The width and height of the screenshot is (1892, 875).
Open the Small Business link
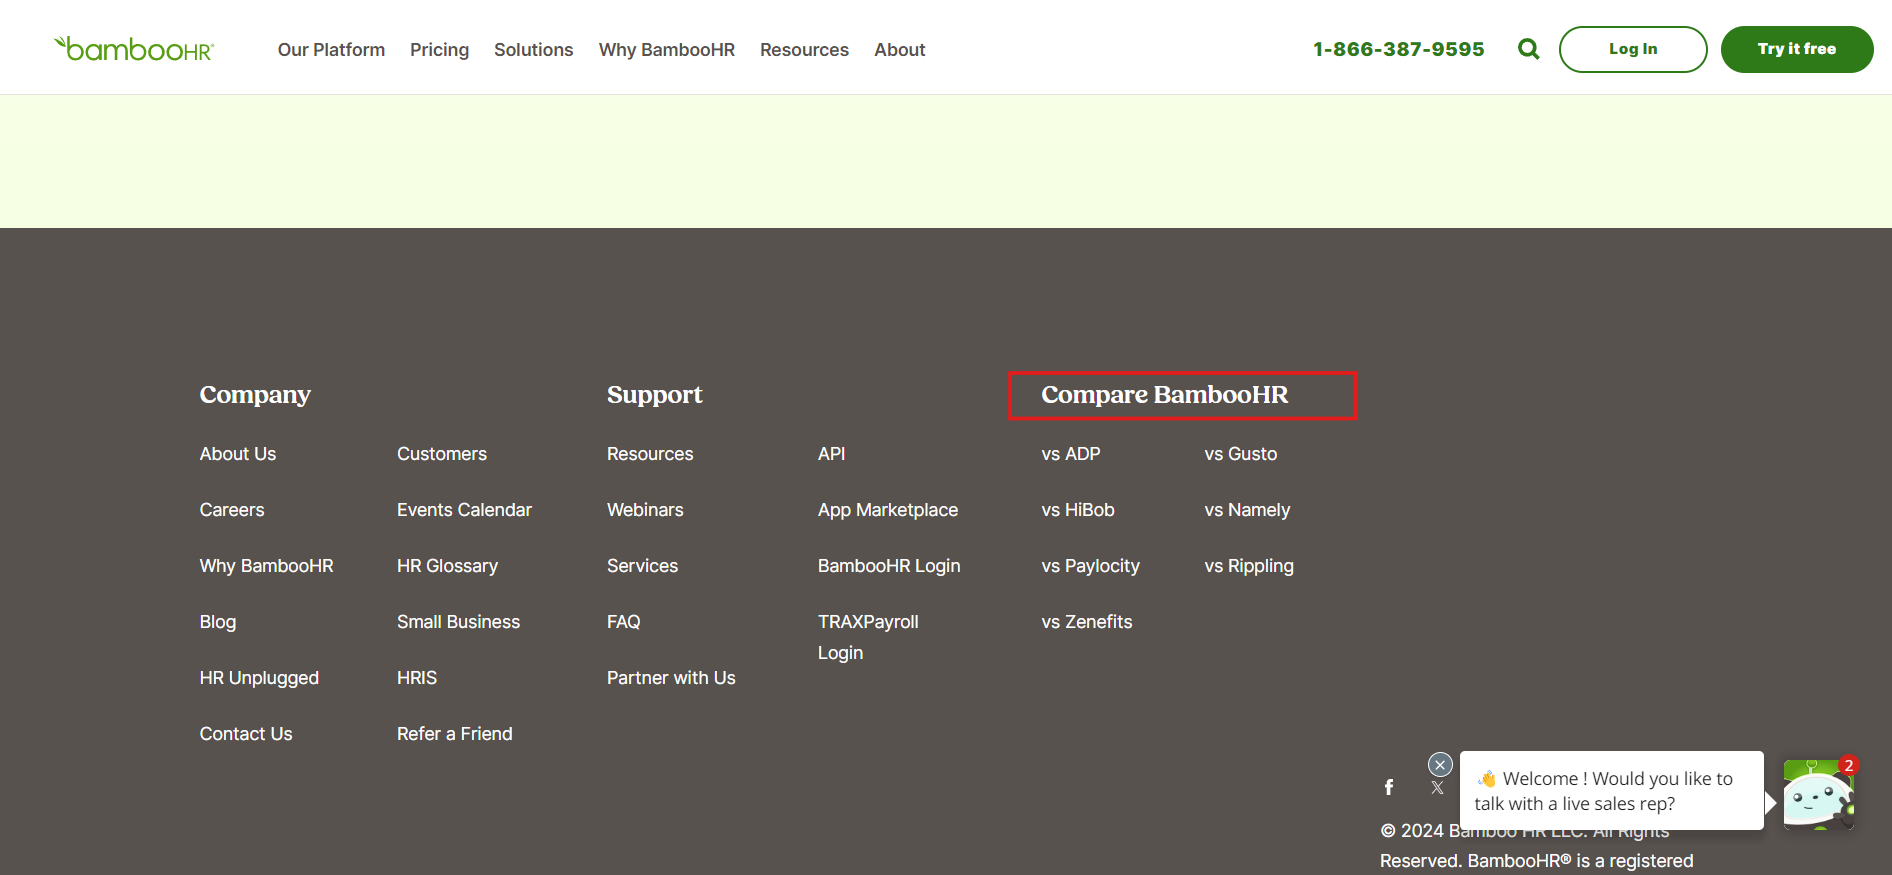[458, 622]
